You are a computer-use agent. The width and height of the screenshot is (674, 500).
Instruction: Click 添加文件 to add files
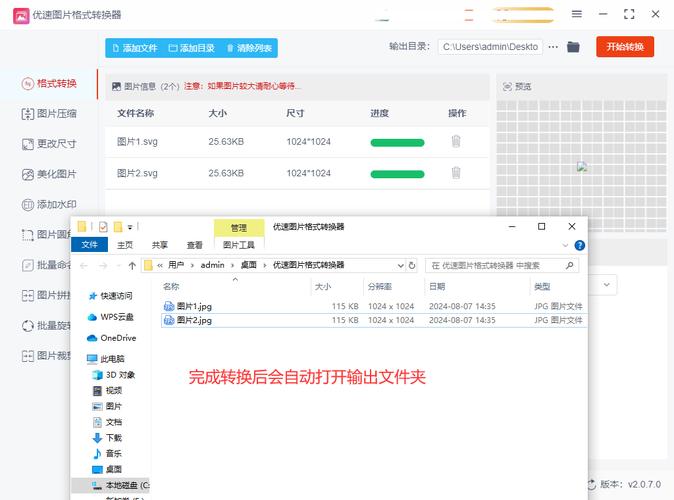click(x=135, y=48)
